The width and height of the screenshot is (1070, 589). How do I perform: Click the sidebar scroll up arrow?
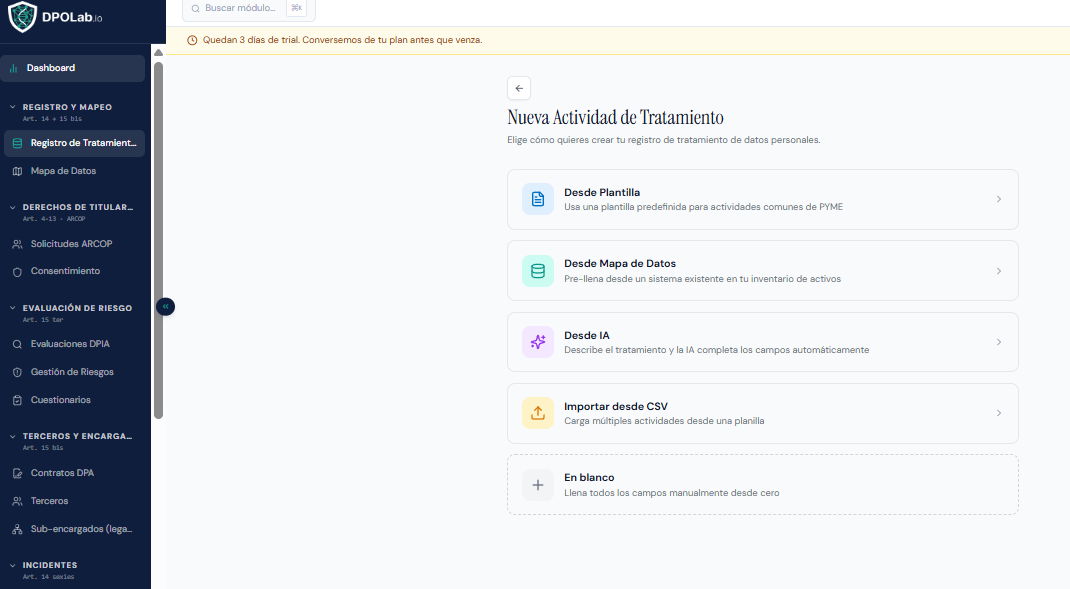tap(158, 53)
